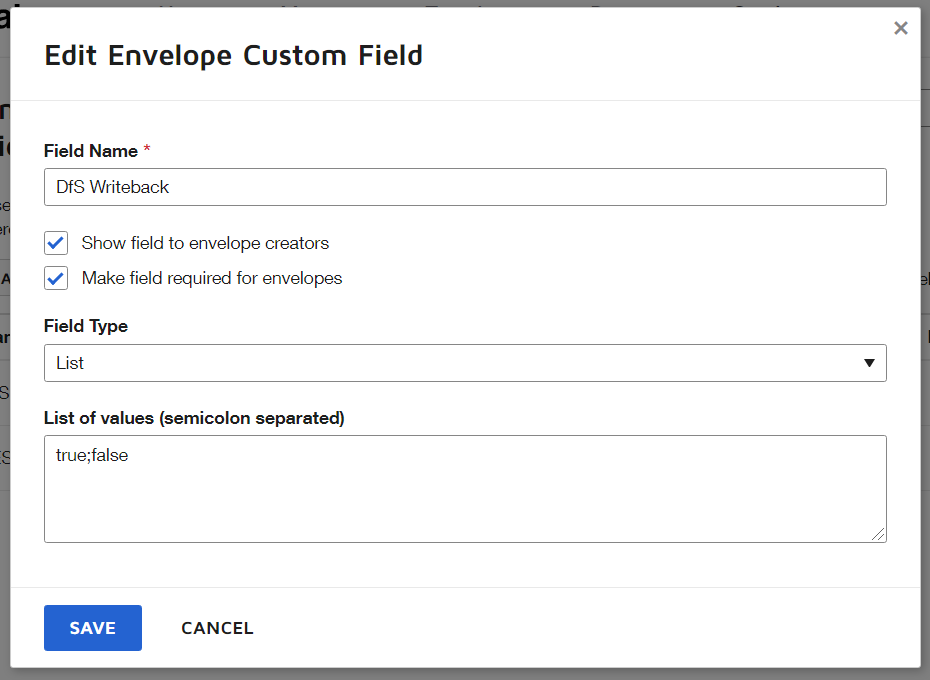
Task: Click the Edit Envelope Custom Field title
Action: tap(230, 55)
